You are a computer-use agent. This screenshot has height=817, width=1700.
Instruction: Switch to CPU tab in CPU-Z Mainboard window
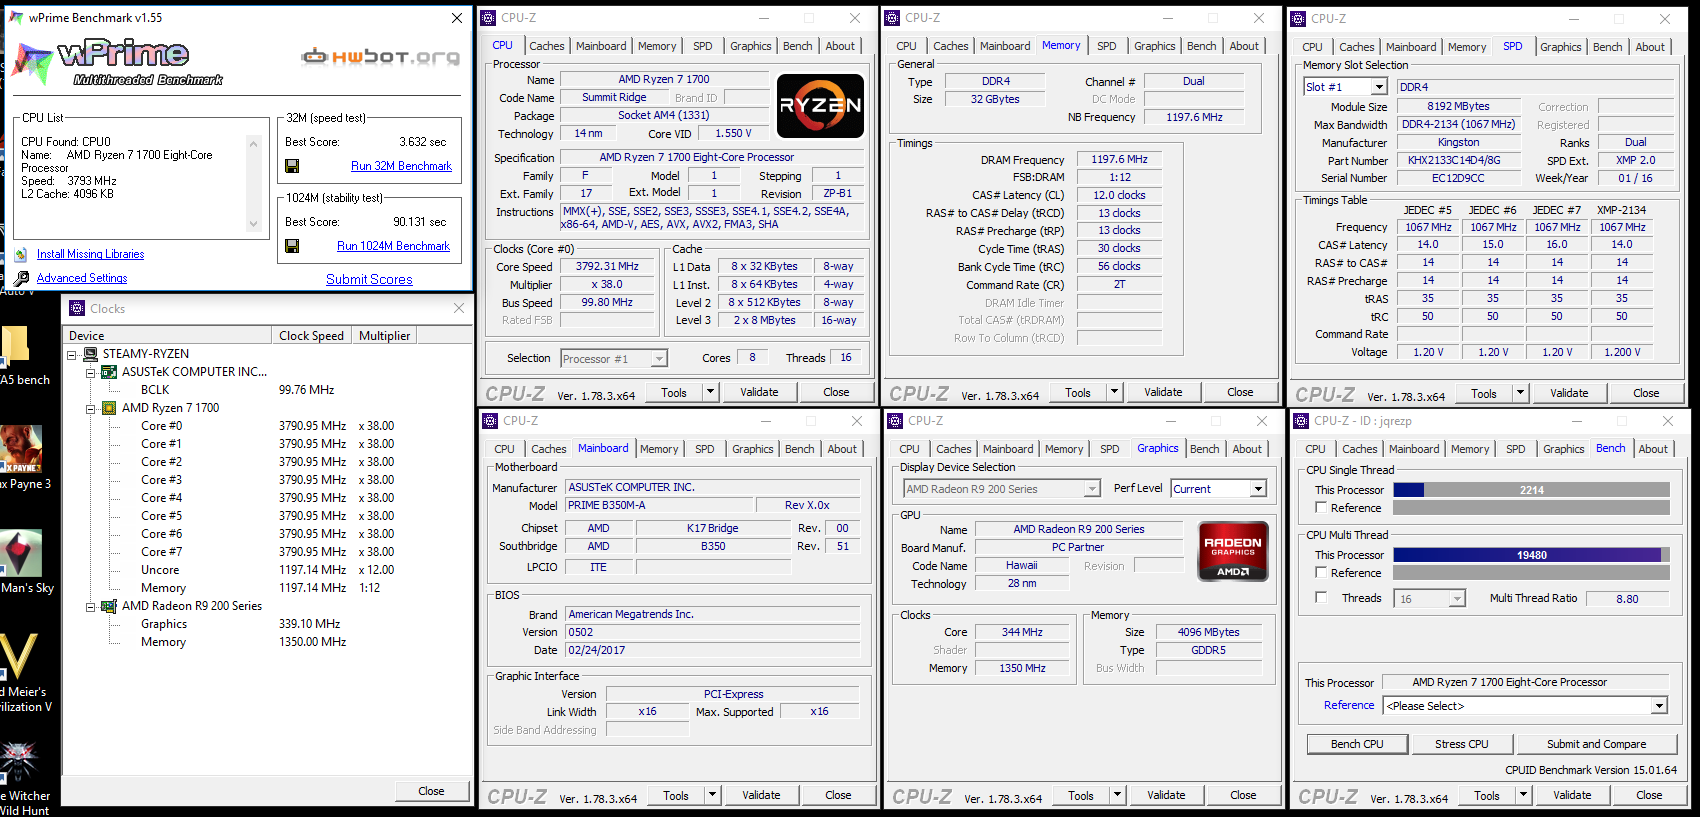click(504, 449)
